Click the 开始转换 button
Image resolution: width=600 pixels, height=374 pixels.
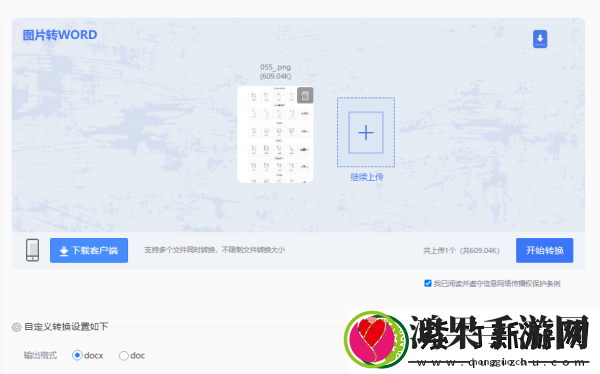pyautogui.click(x=544, y=250)
